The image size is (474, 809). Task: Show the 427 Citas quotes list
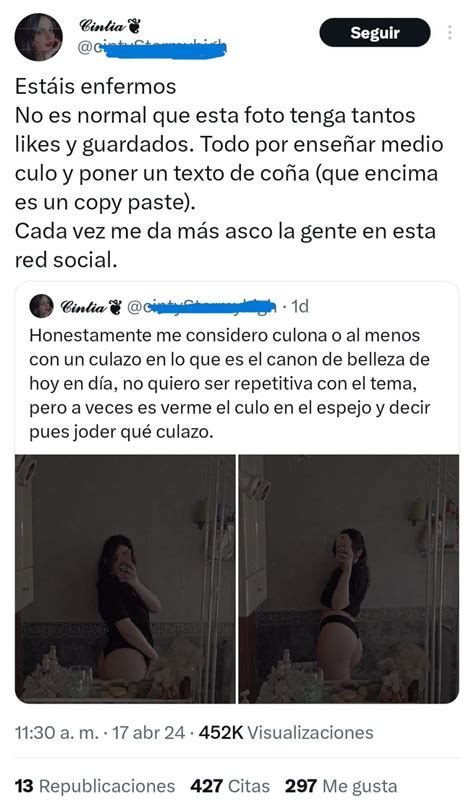click(x=230, y=786)
